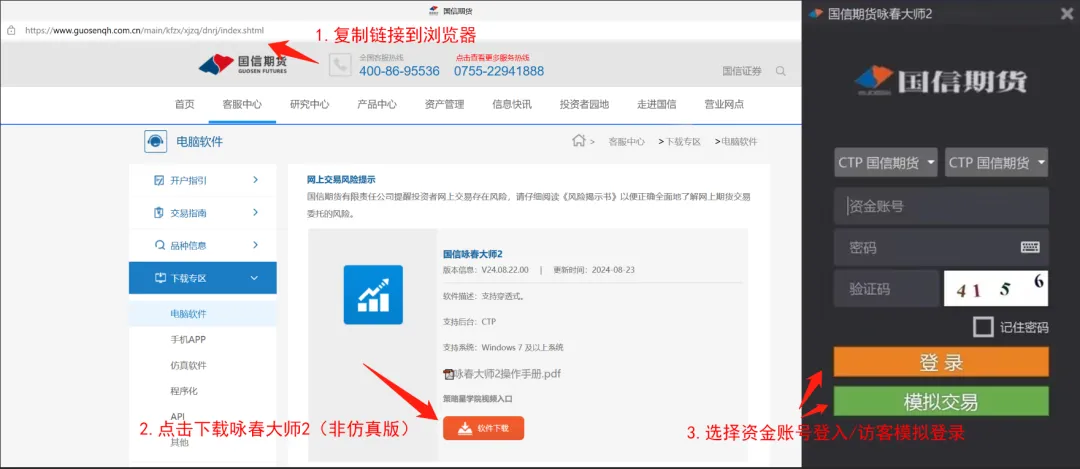The height and width of the screenshot is (469, 1080).
Task: Open the 首页 nav tab
Action: (x=185, y=105)
